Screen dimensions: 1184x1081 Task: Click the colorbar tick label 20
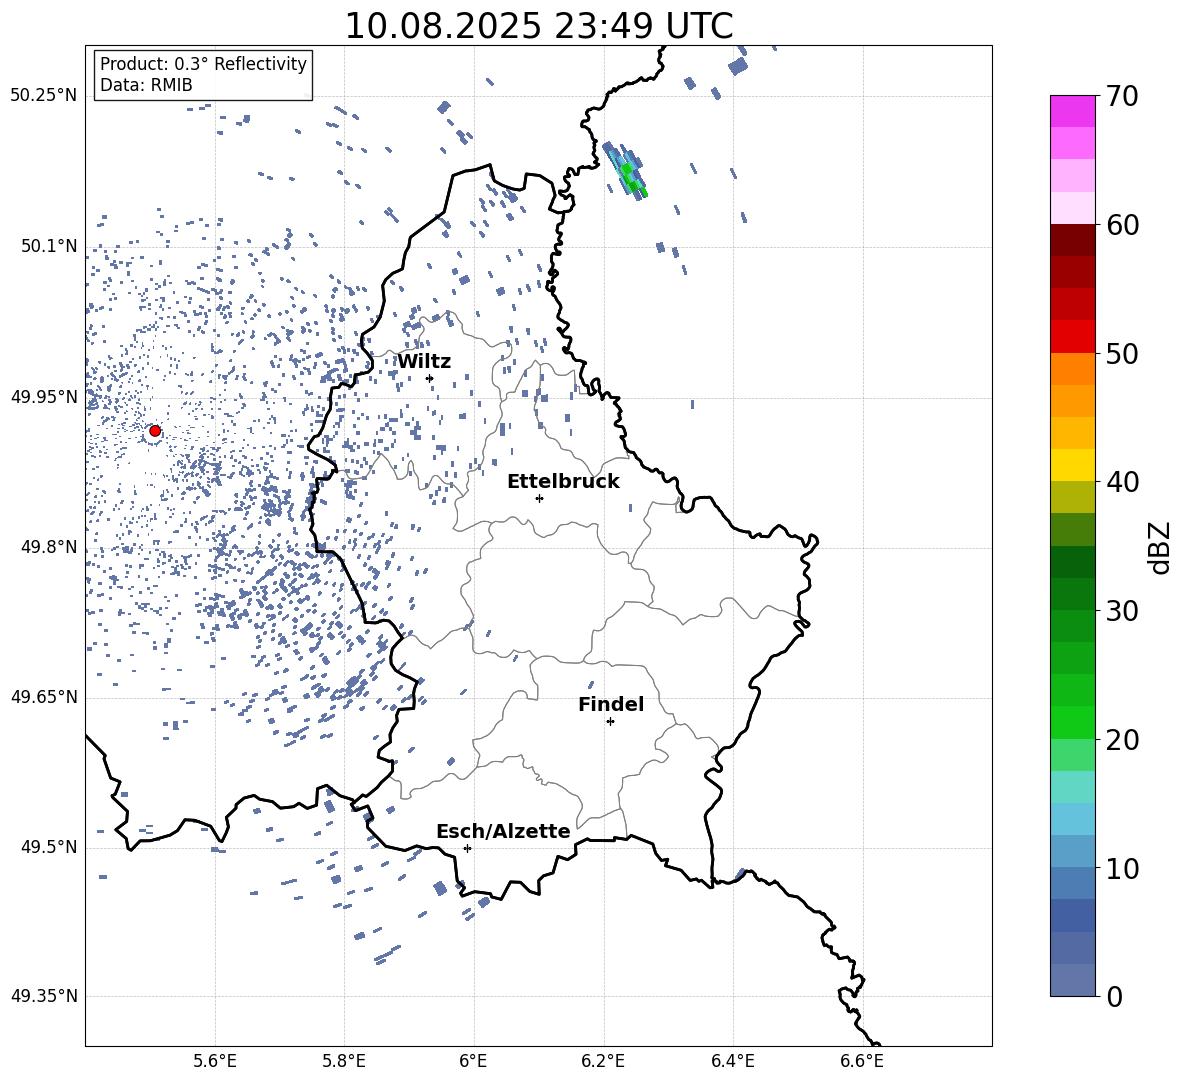pos(1122,740)
